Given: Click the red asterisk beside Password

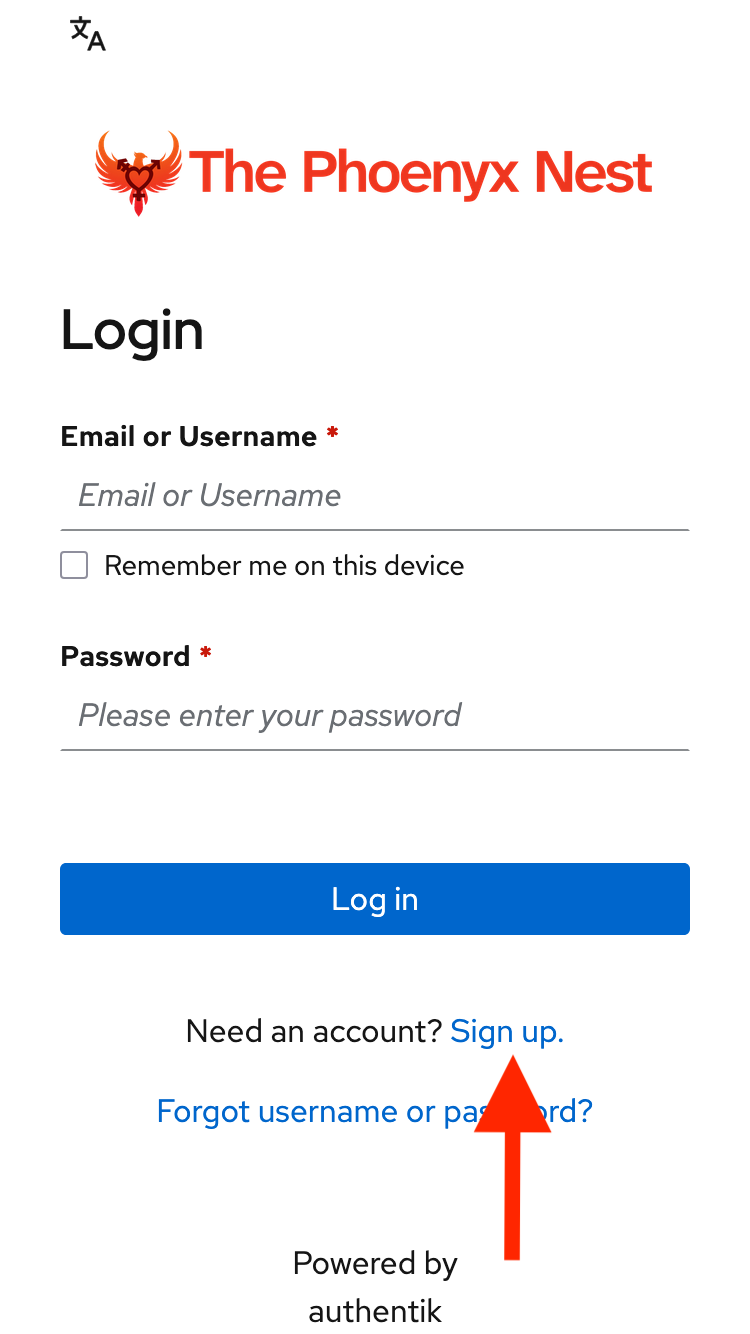Looking at the screenshot, I should 206,655.
